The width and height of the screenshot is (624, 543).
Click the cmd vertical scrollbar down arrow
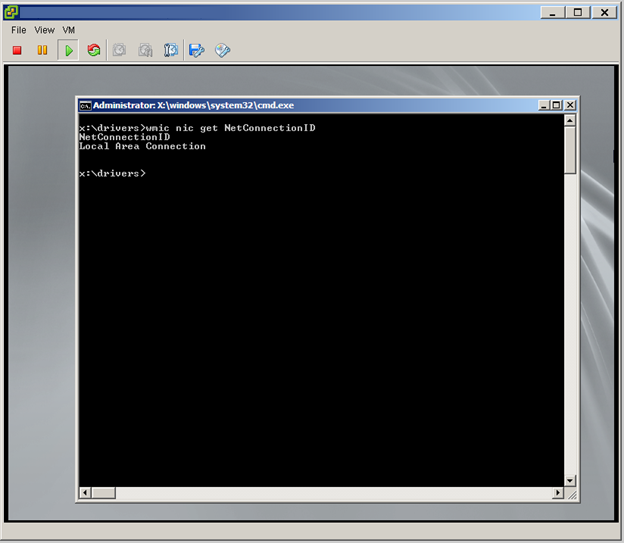(x=570, y=480)
